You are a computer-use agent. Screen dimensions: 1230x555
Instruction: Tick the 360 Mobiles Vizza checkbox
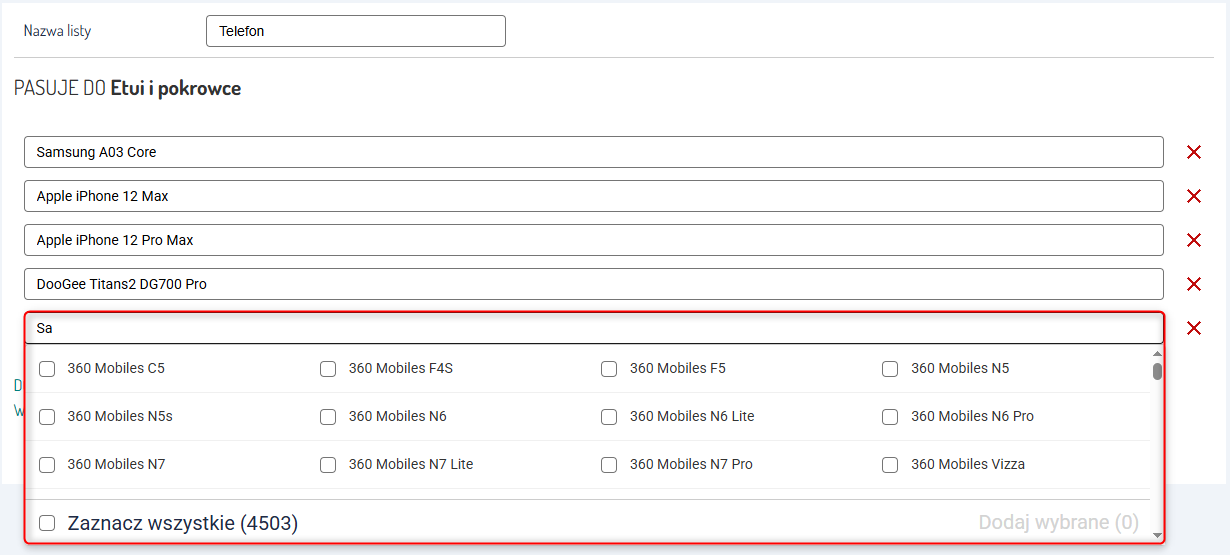pos(890,465)
